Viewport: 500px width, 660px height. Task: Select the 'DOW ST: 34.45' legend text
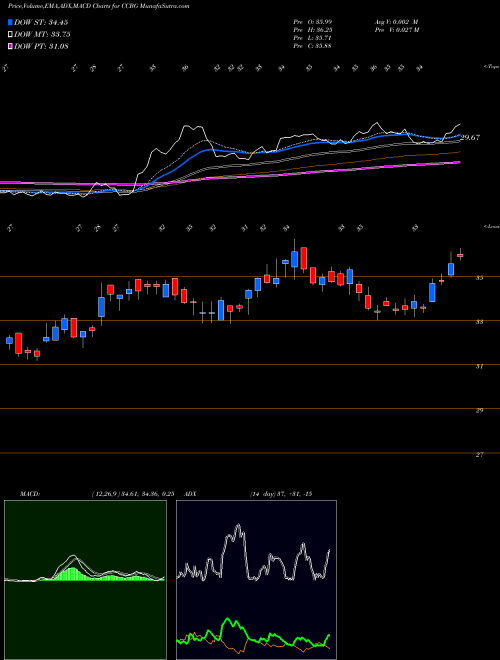coord(41,22)
